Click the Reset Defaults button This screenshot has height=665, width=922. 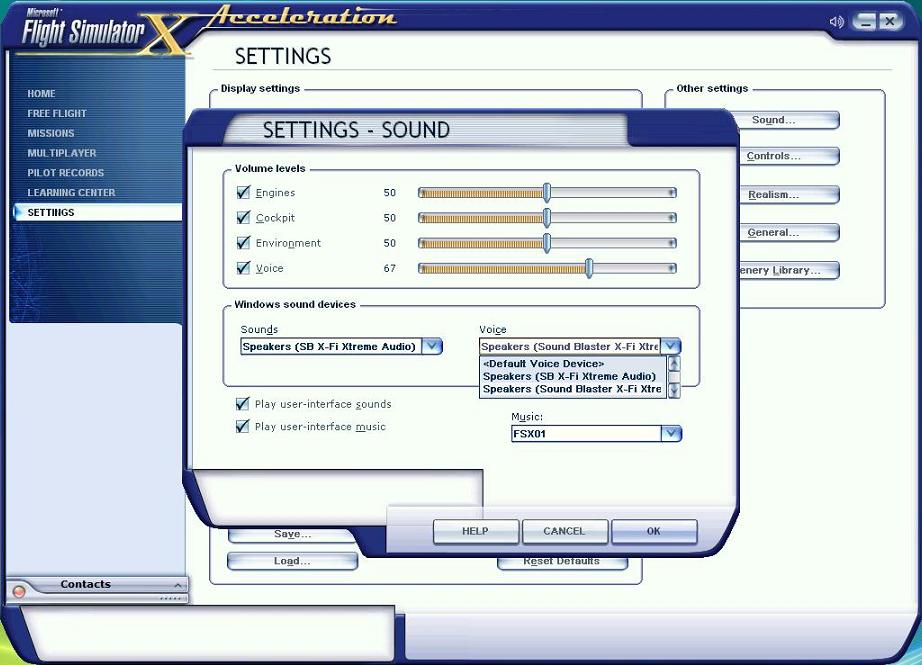point(562,562)
